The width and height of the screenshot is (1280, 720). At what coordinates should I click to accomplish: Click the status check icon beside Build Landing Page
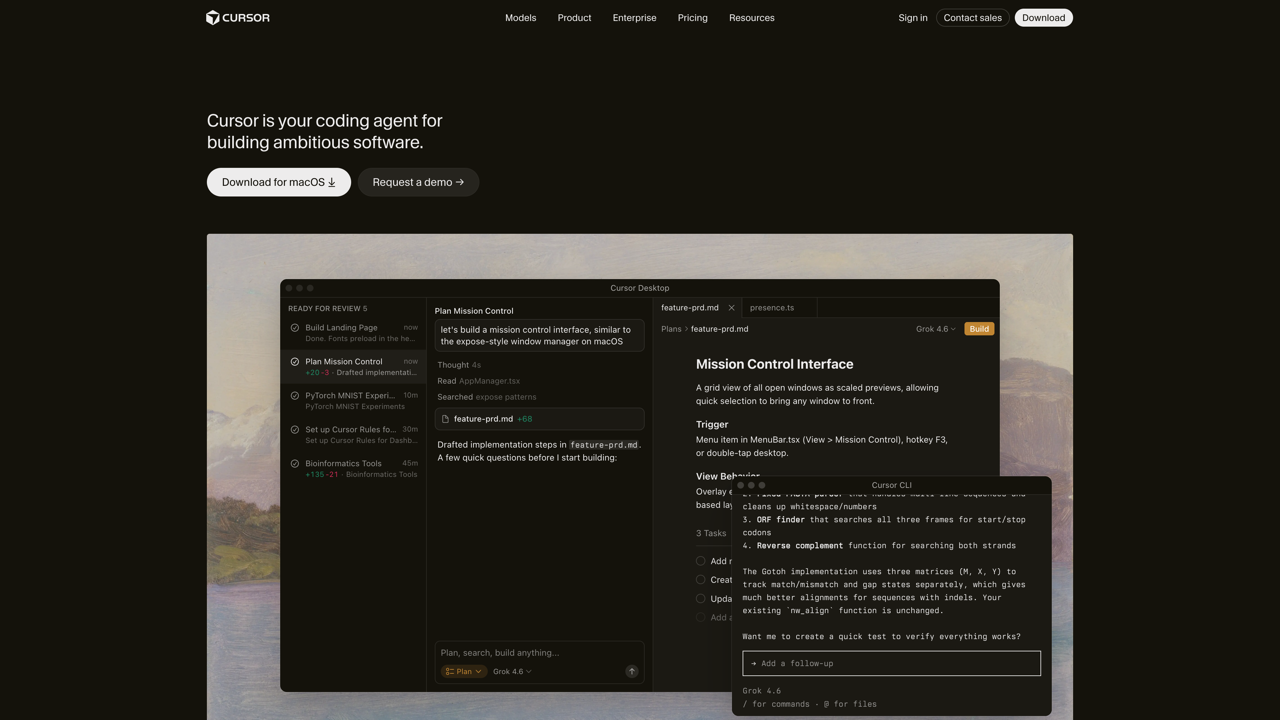point(295,328)
